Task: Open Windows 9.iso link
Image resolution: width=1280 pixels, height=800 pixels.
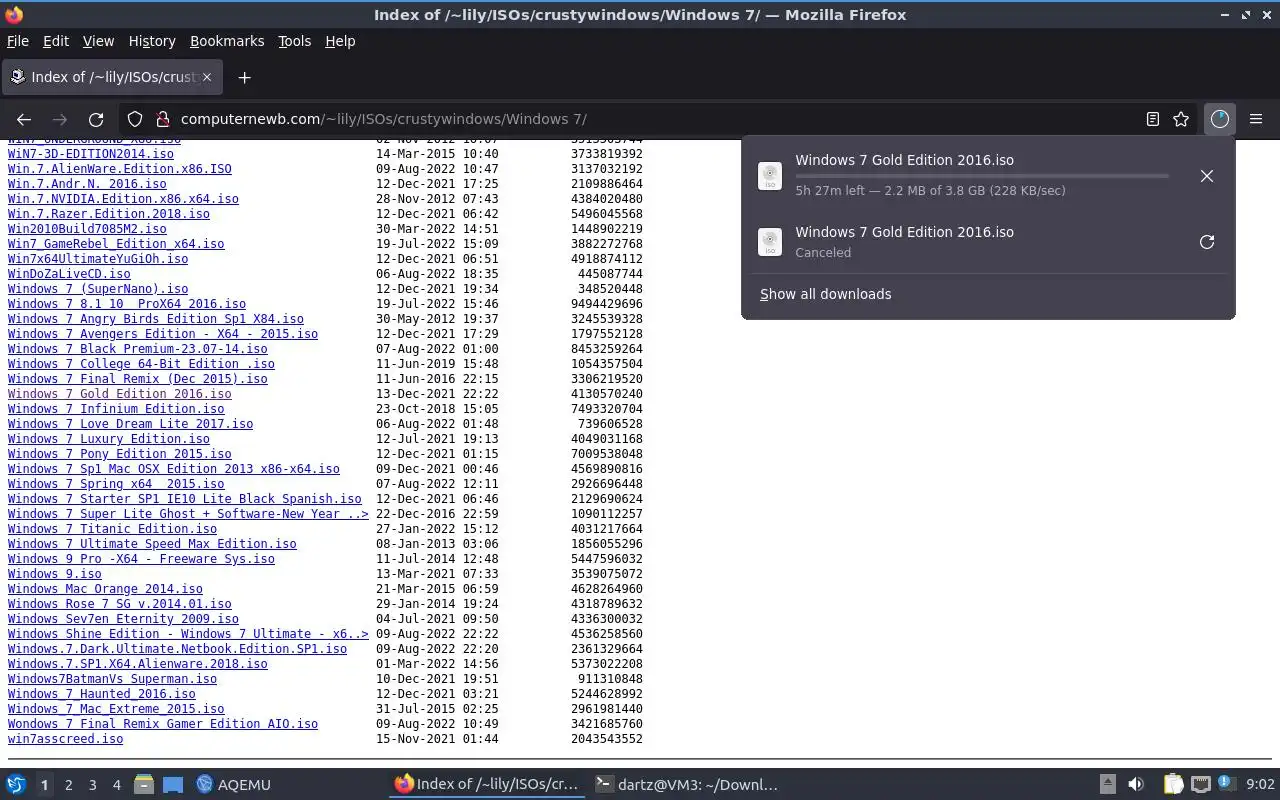Action: pos(54,574)
